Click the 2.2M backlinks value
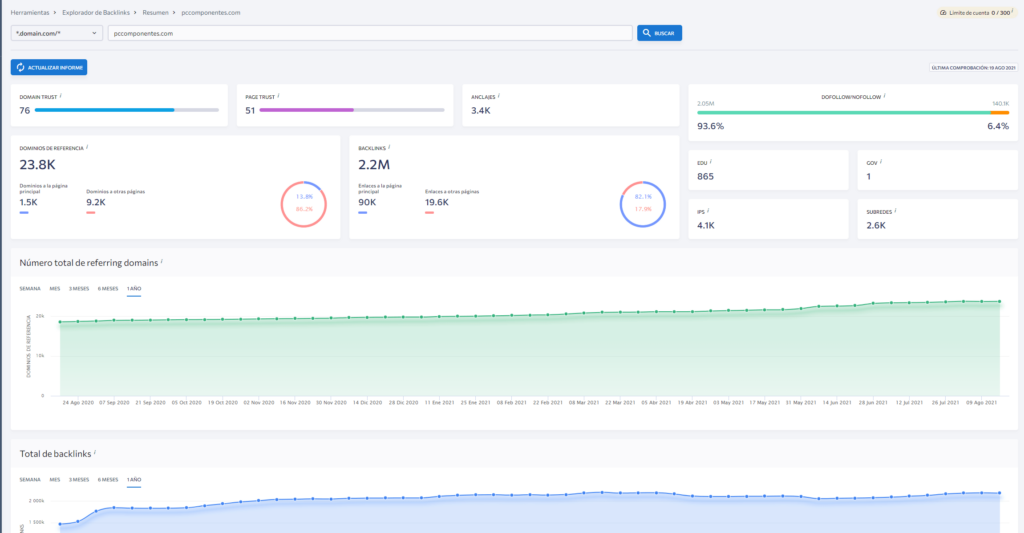Viewport: 1024px width, 533px height. tap(374, 165)
